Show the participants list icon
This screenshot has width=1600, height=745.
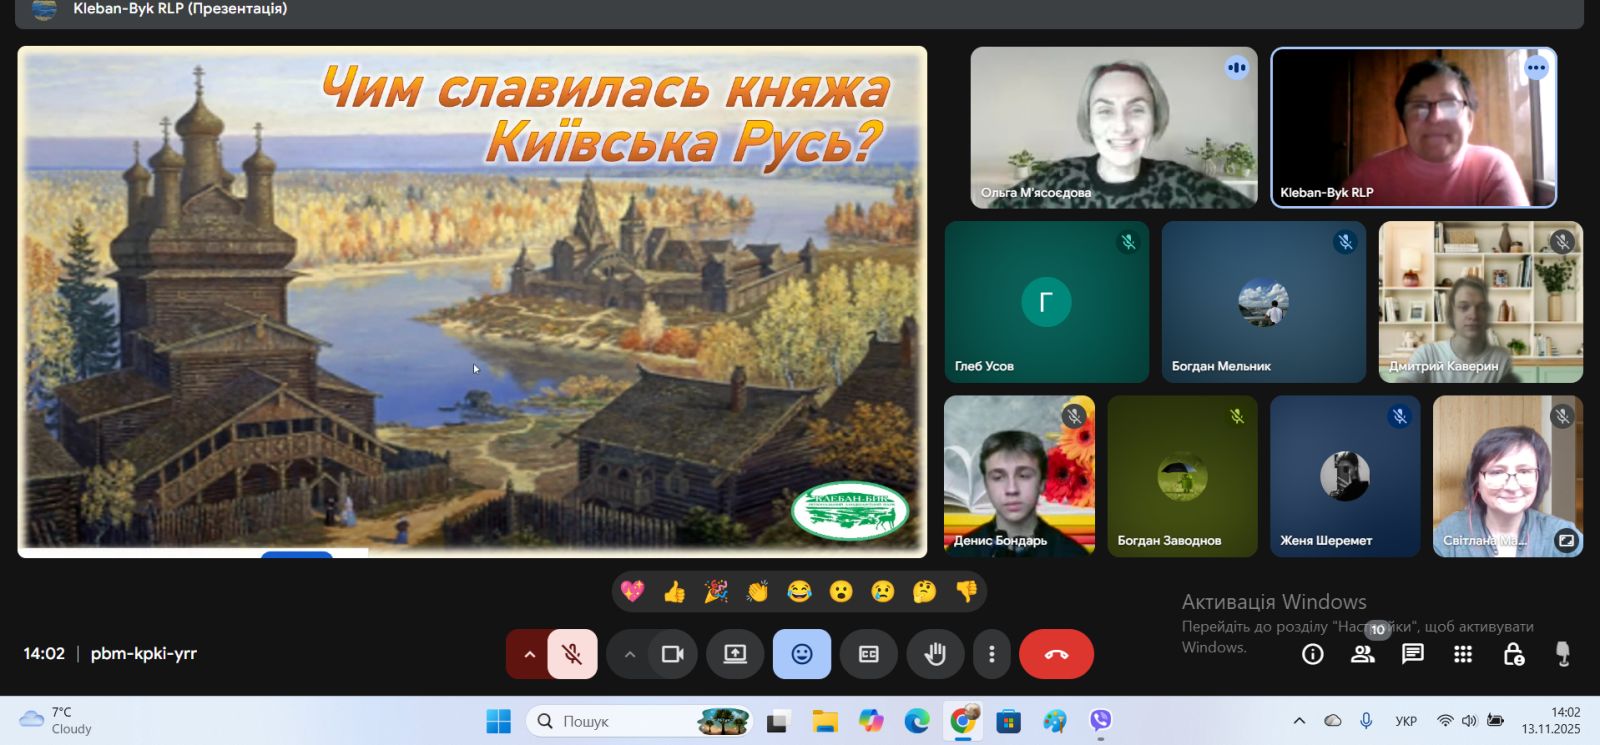(x=1362, y=654)
